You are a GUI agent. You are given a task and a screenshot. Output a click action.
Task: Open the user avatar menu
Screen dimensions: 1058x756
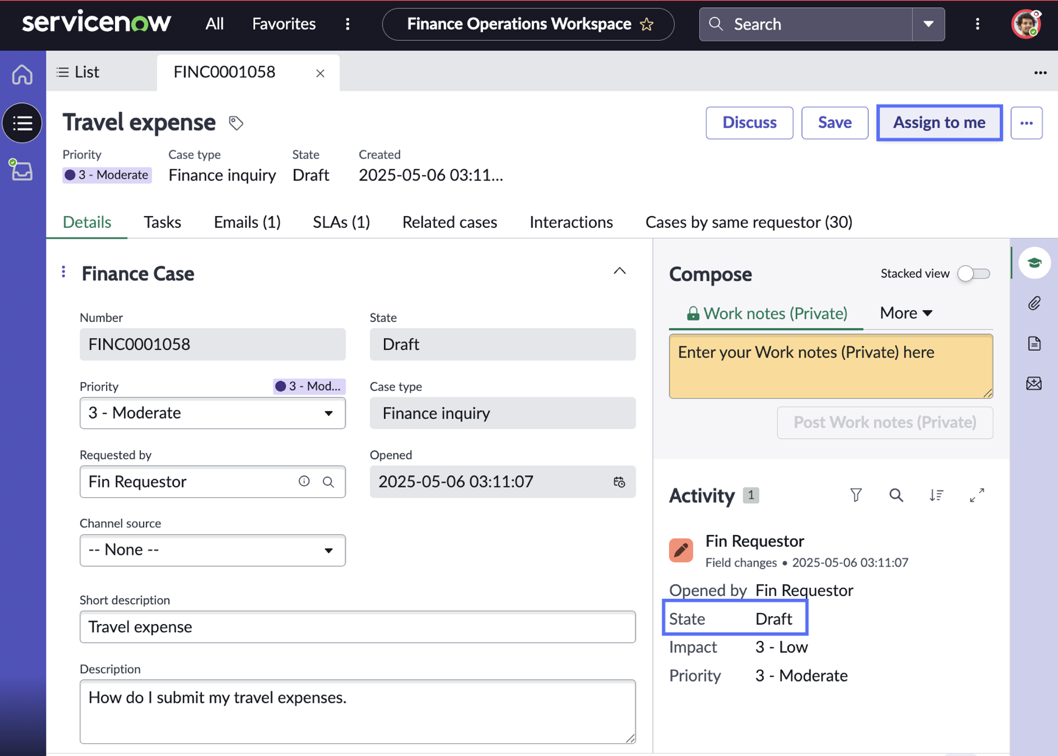(1026, 24)
